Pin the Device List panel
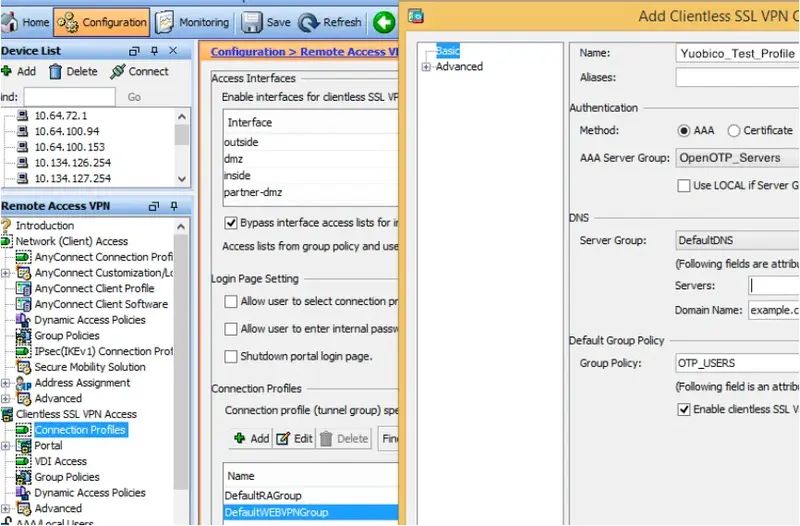This screenshot has width=800, height=526. (x=154, y=51)
